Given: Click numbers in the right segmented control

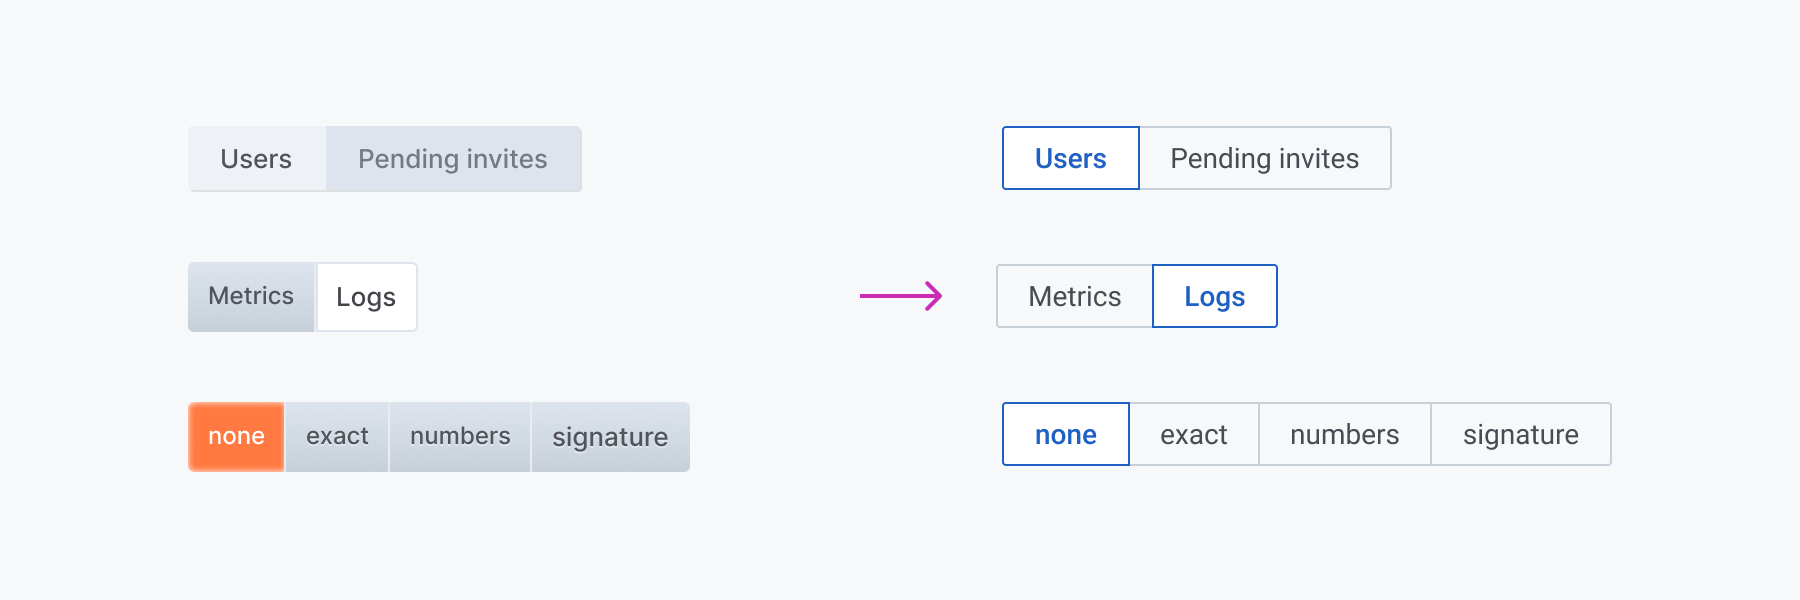Looking at the screenshot, I should pos(1344,434).
